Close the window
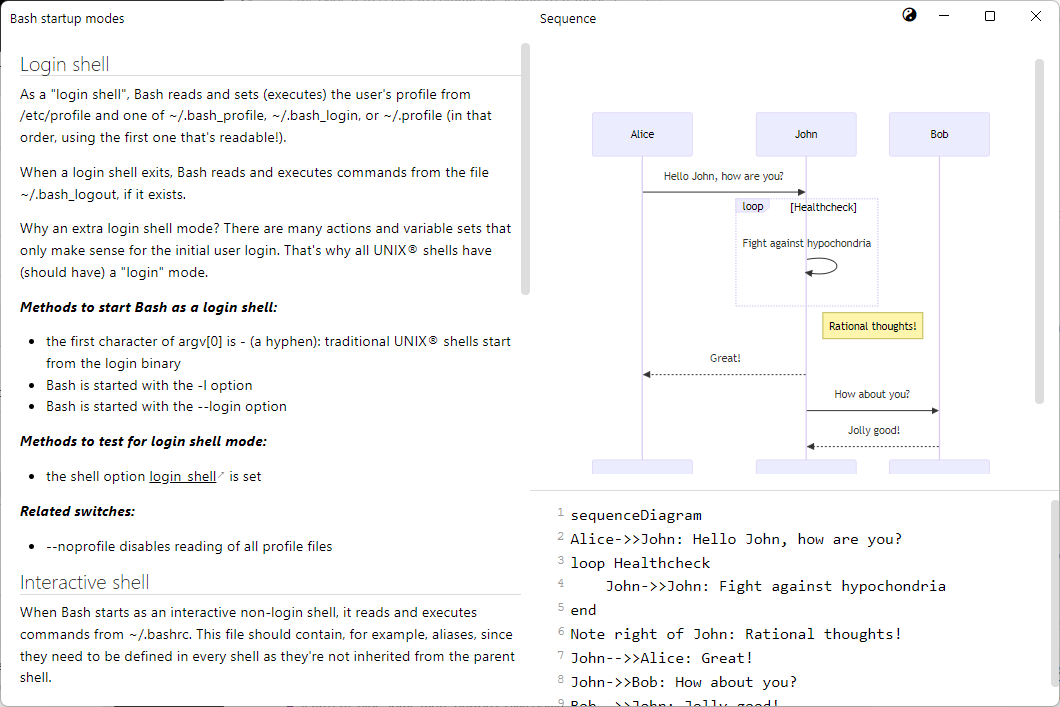This screenshot has width=1060, height=707. (x=1035, y=16)
